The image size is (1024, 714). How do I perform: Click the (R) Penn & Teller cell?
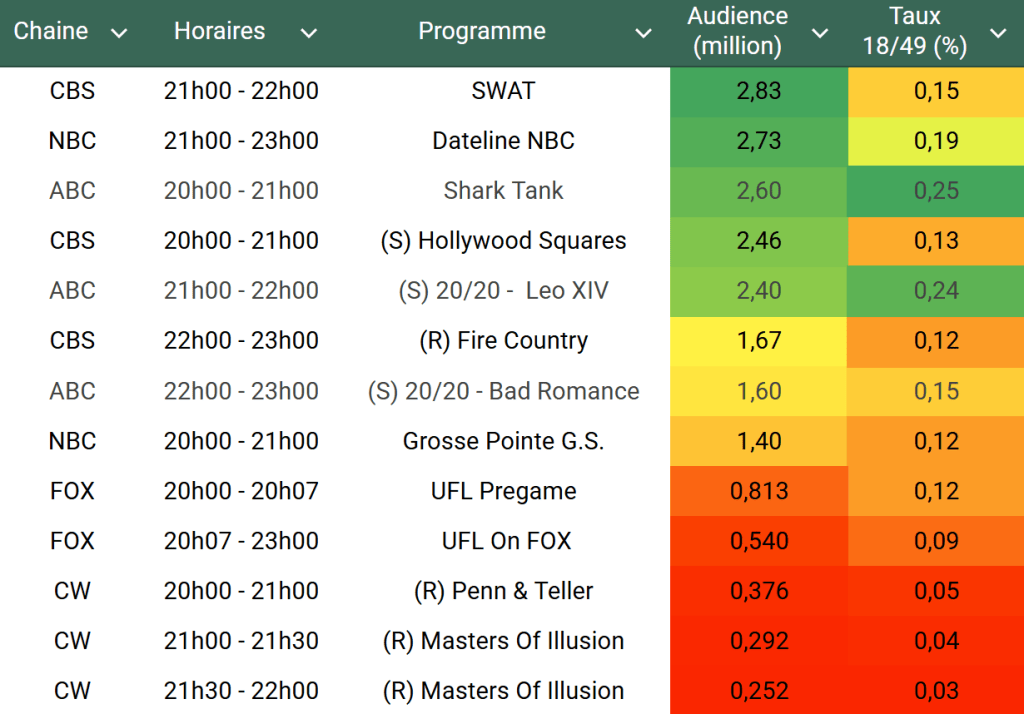click(503, 591)
